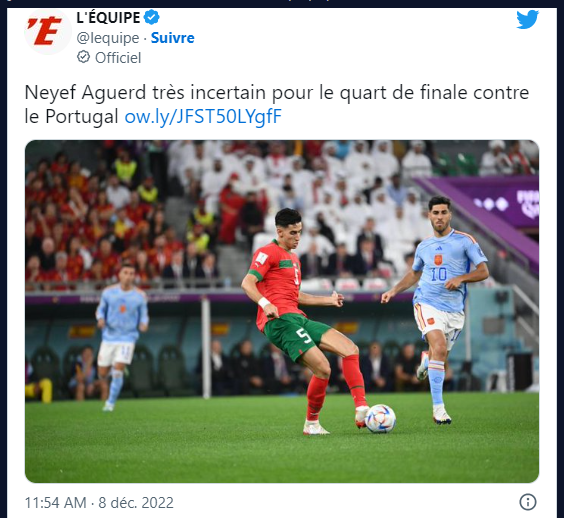Click the L'ÉQUIPE display name
Viewport: 564px width, 518px height.
coord(108,18)
